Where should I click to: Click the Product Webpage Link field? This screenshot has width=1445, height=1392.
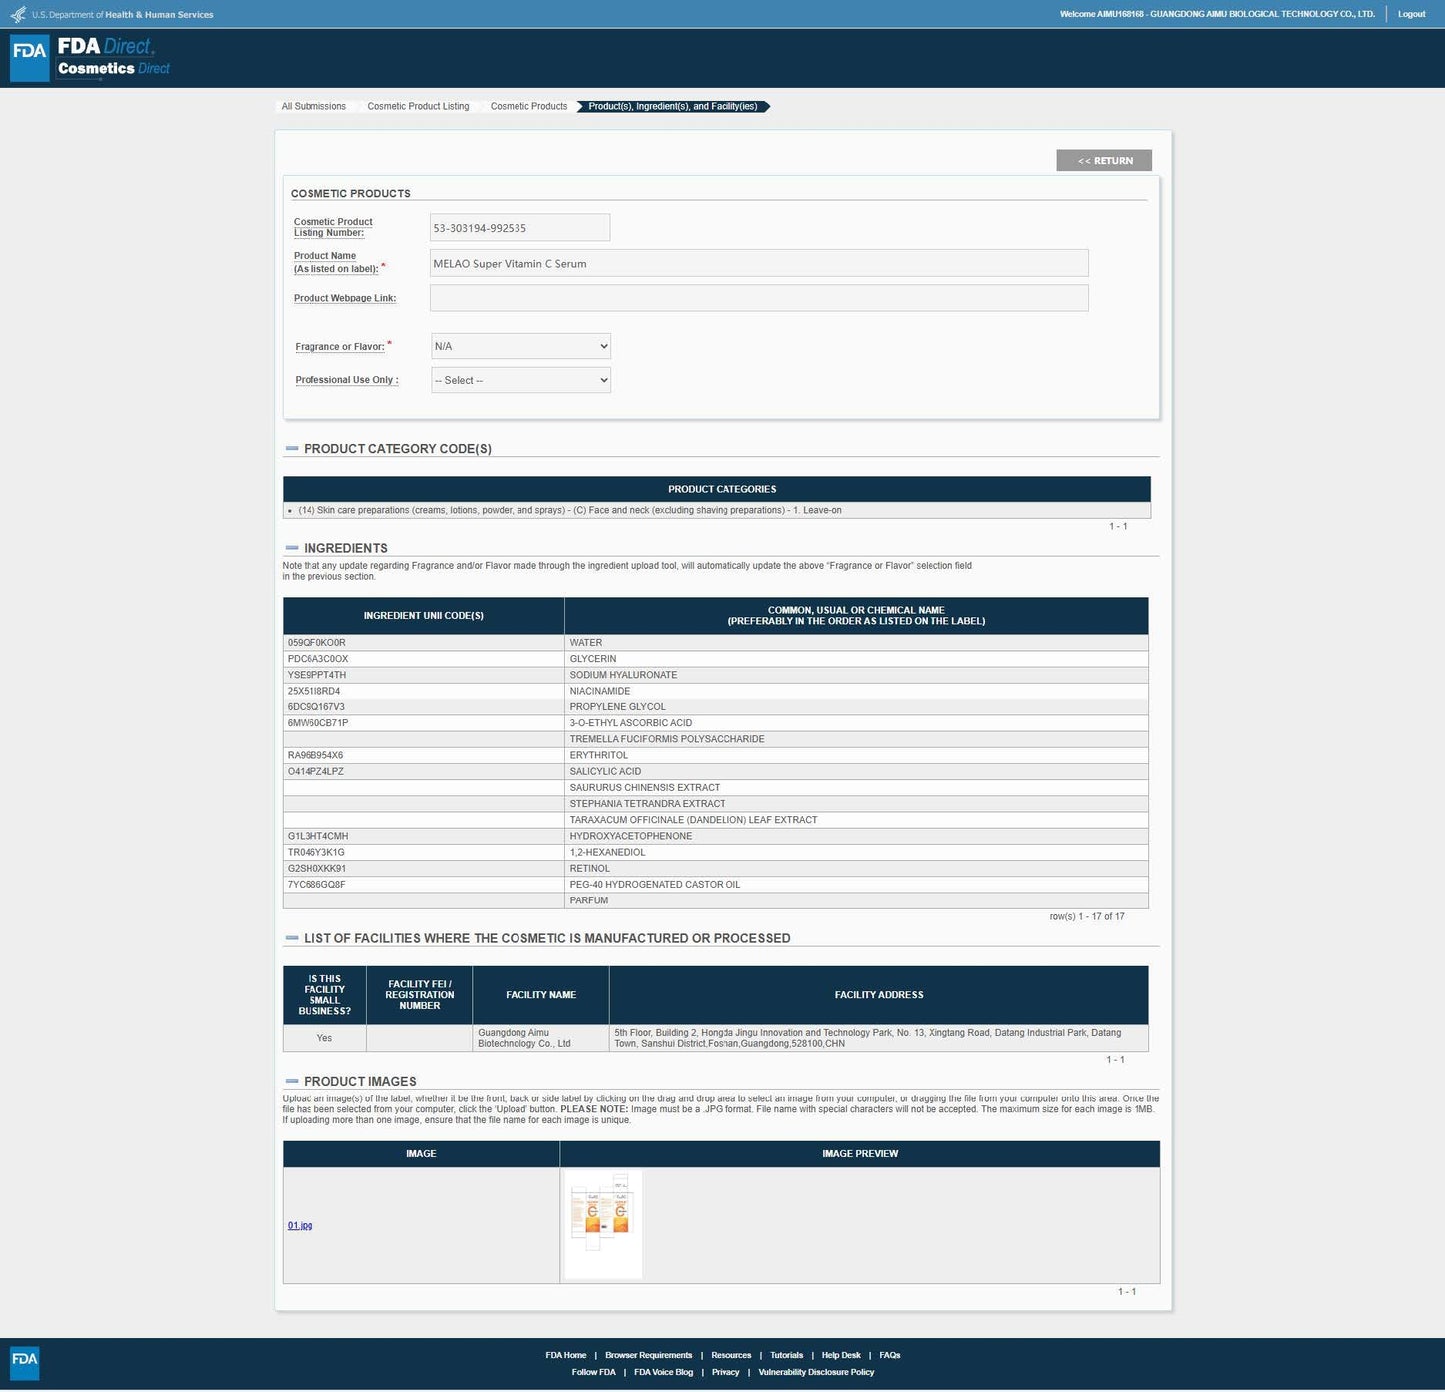pyautogui.click(x=759, y=298)
